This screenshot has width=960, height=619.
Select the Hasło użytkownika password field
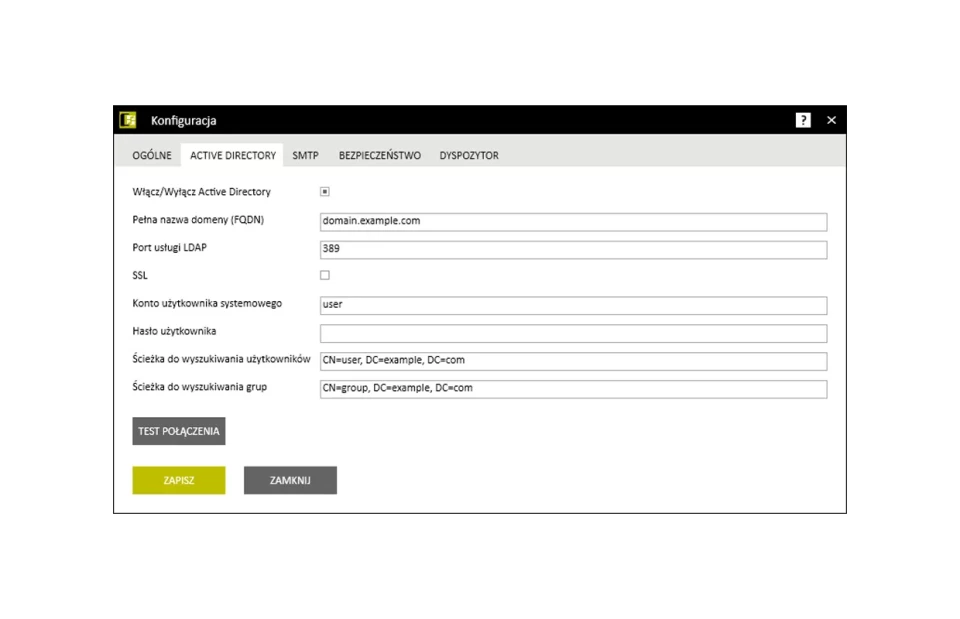[x=573, y=333]
